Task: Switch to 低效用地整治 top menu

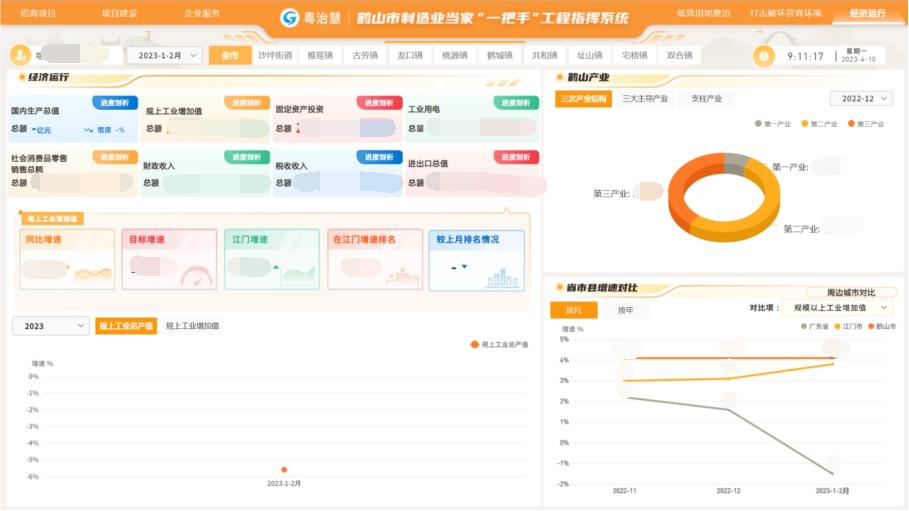Action: coord(703,13)
